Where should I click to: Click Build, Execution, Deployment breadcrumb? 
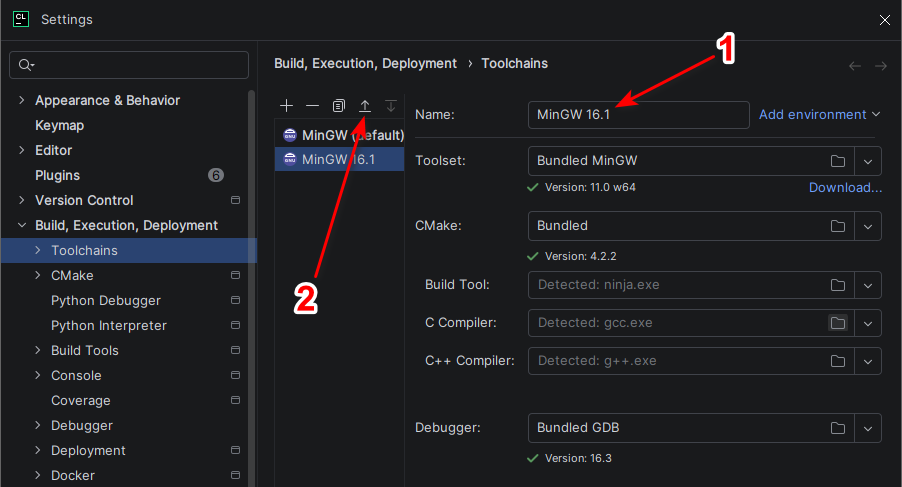(365, 63)
